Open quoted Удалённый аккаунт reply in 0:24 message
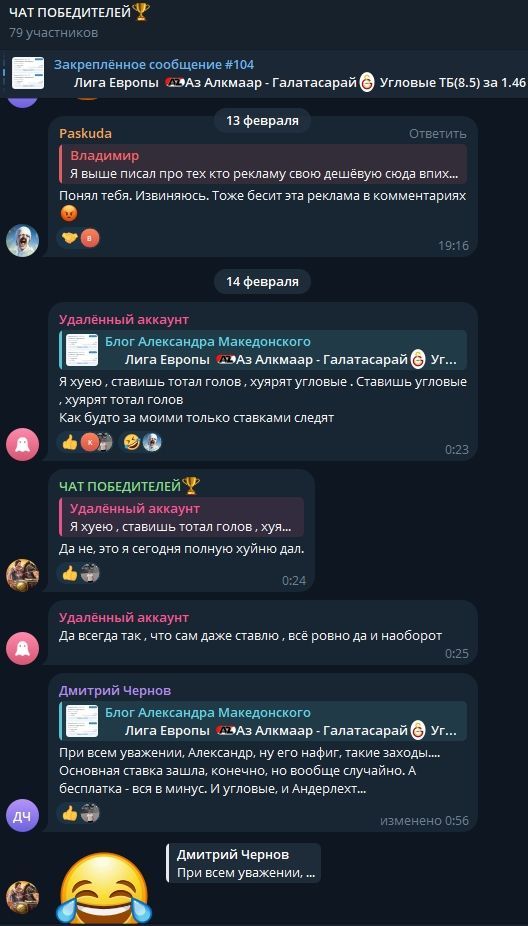The height and width of the screenshot is (926, 528). tap(181, 517)
